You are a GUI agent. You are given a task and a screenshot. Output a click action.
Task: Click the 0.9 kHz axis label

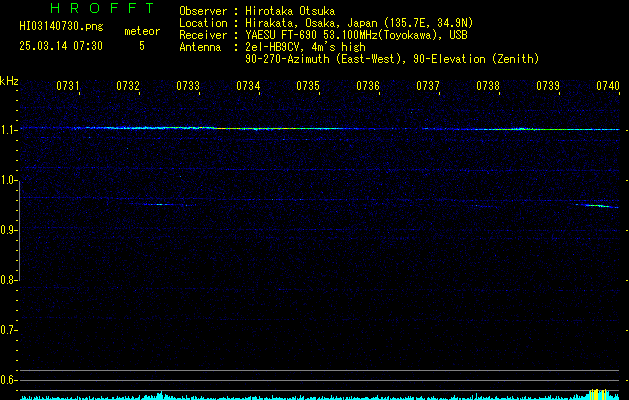pos(8,230)
